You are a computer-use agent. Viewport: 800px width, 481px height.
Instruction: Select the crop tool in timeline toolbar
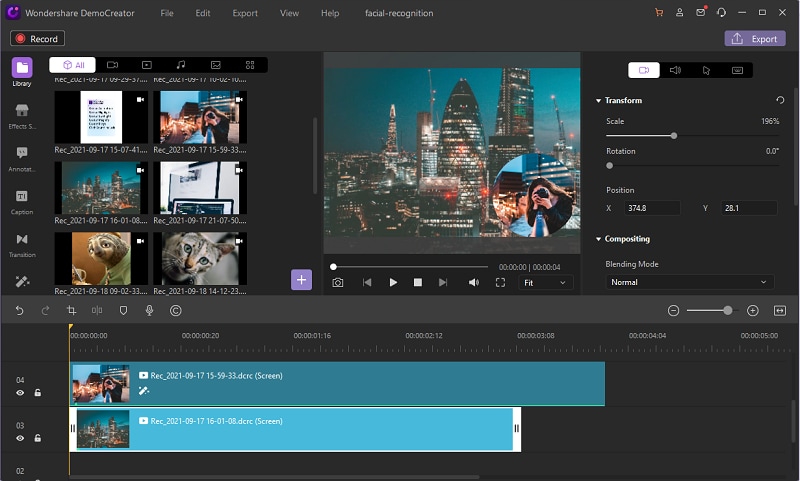(x=71, y=311)
